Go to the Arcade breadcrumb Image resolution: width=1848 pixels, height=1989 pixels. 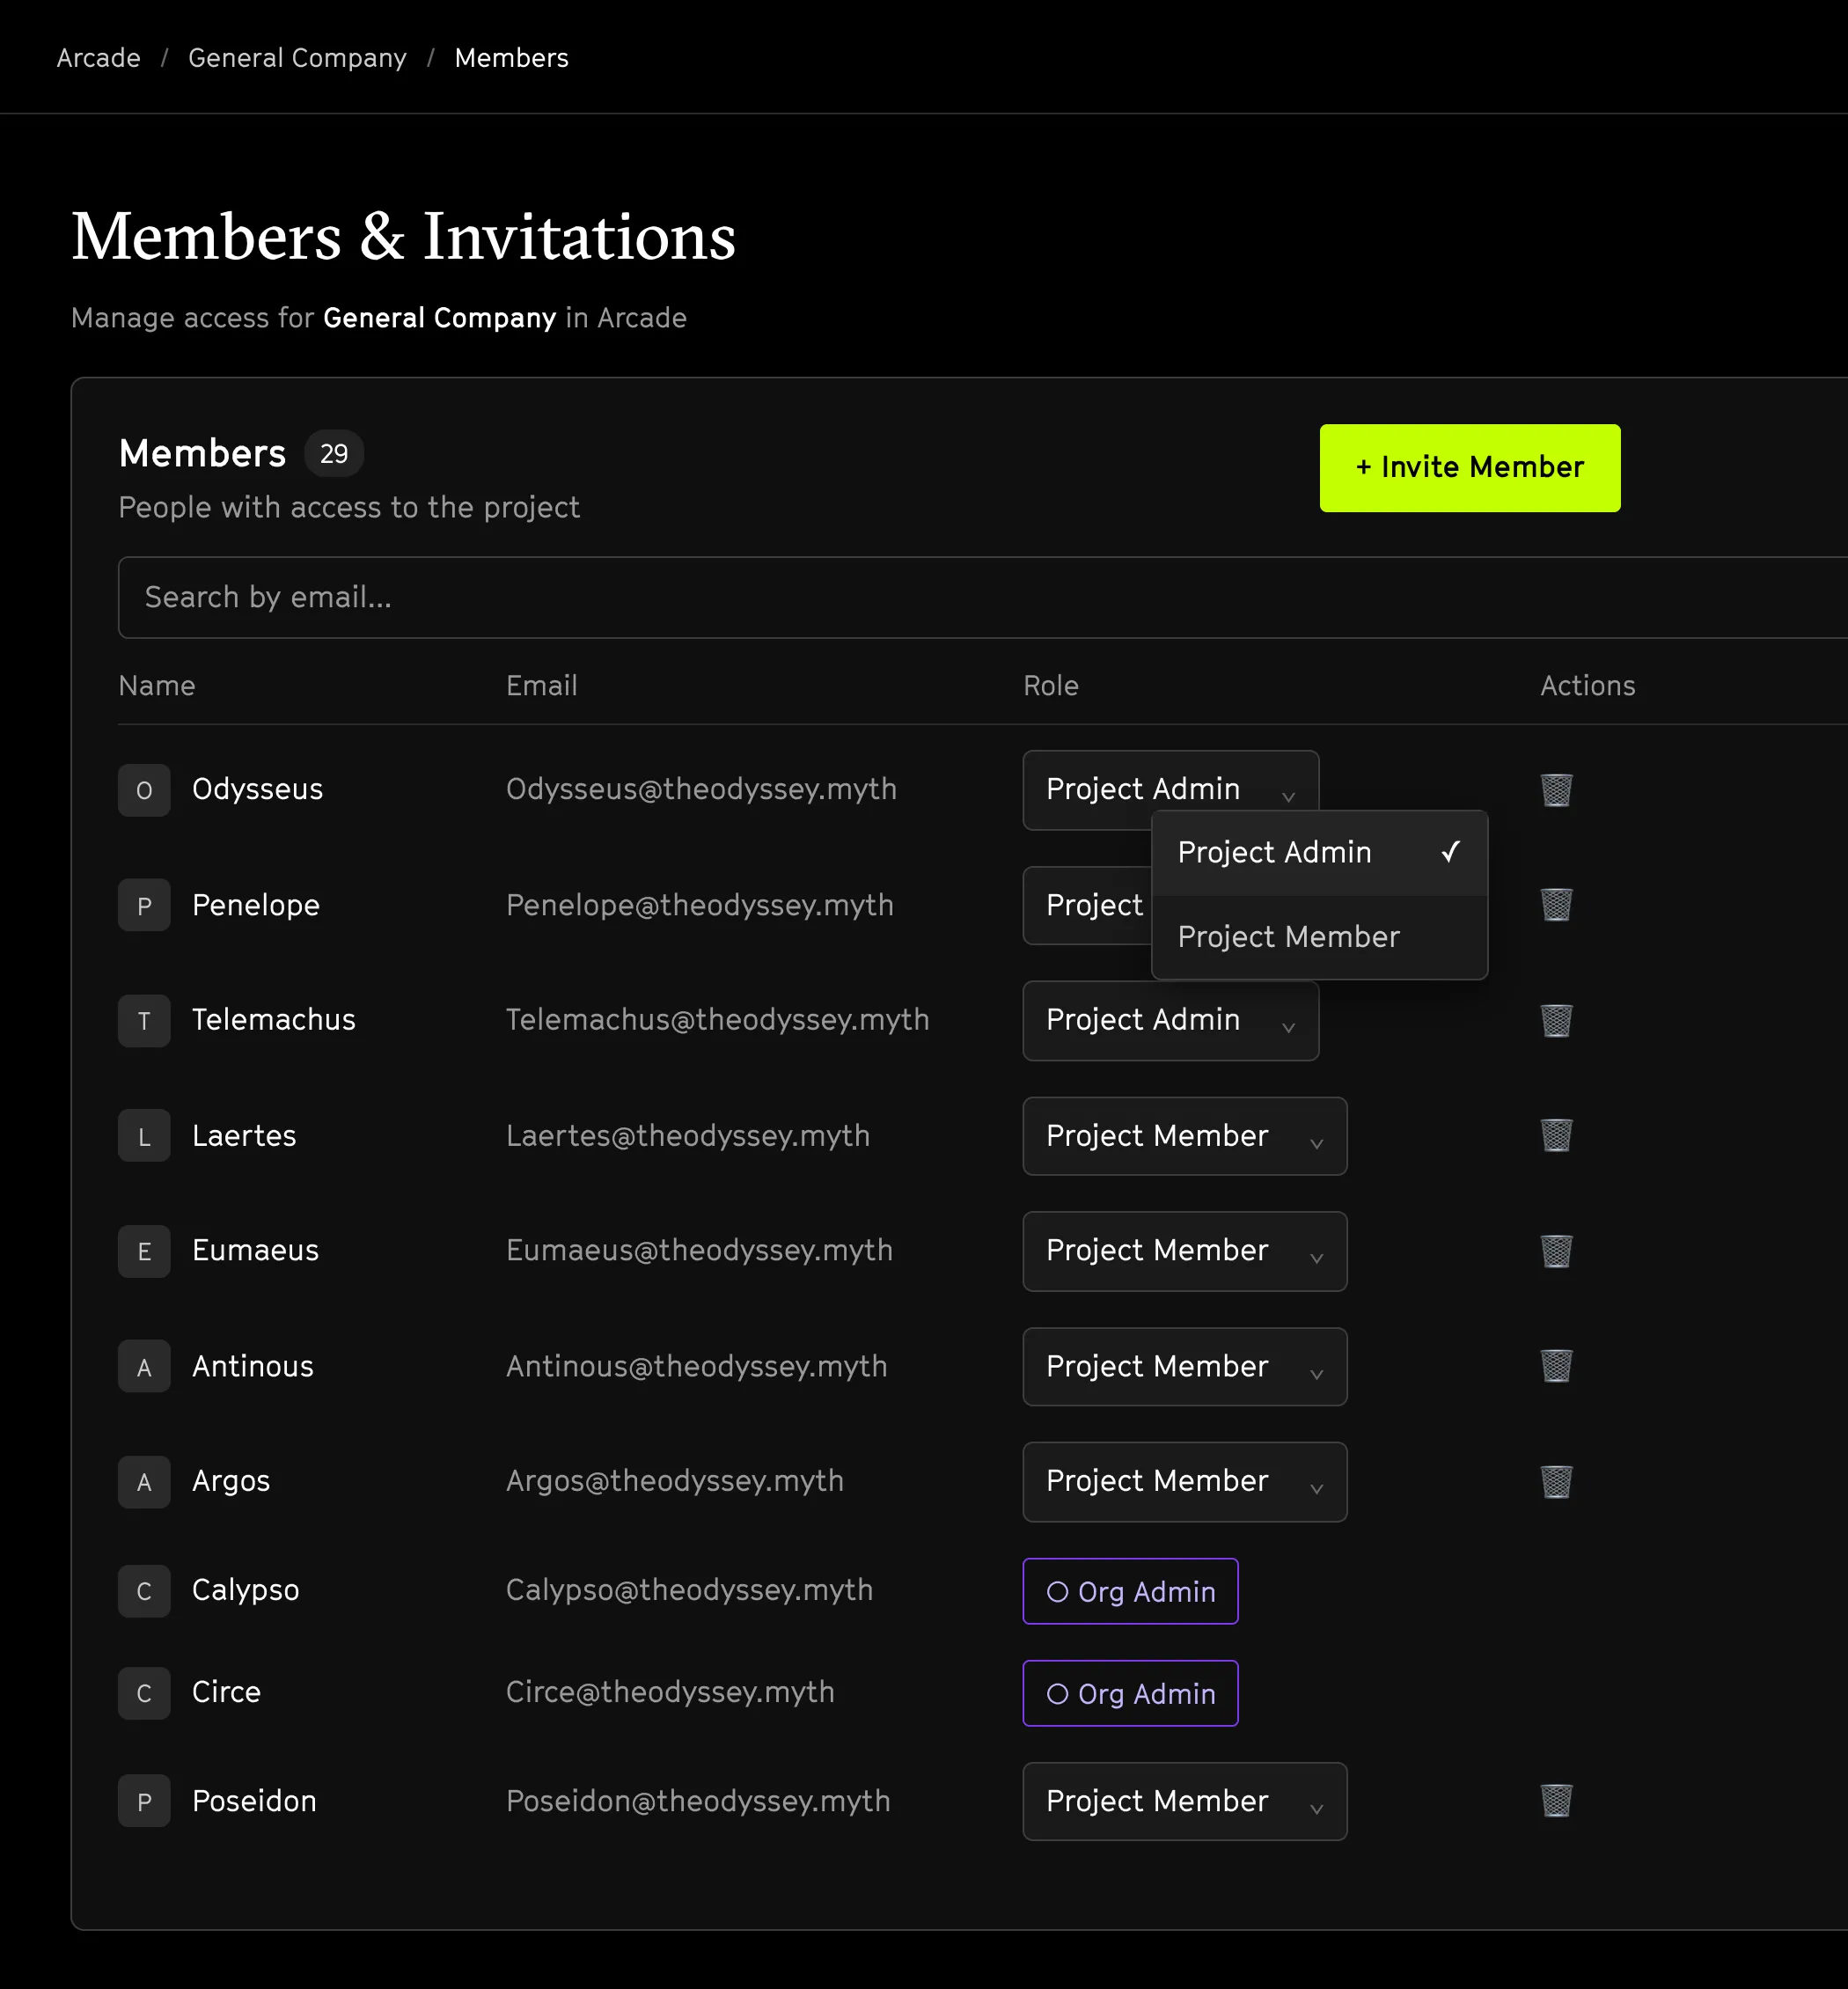pyautogui.click(x=98, y=58)
